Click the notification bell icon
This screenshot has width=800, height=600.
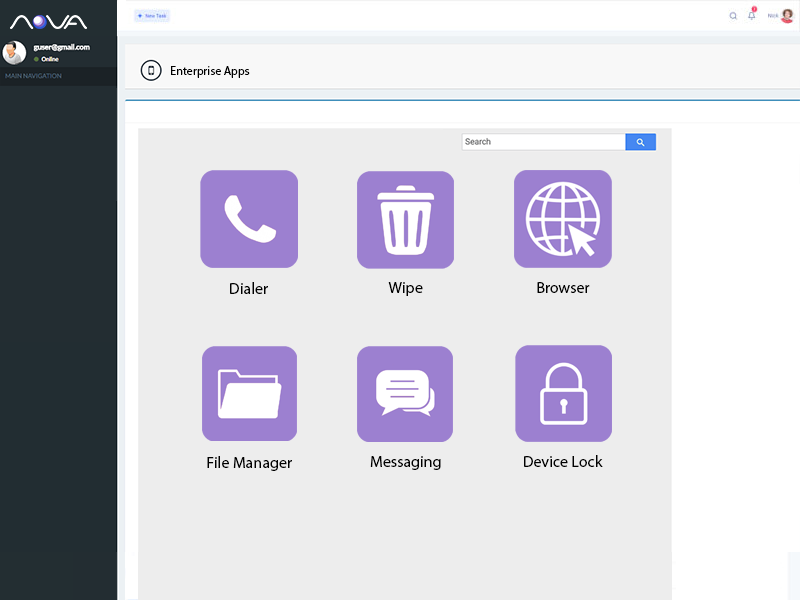coord(752,16)
